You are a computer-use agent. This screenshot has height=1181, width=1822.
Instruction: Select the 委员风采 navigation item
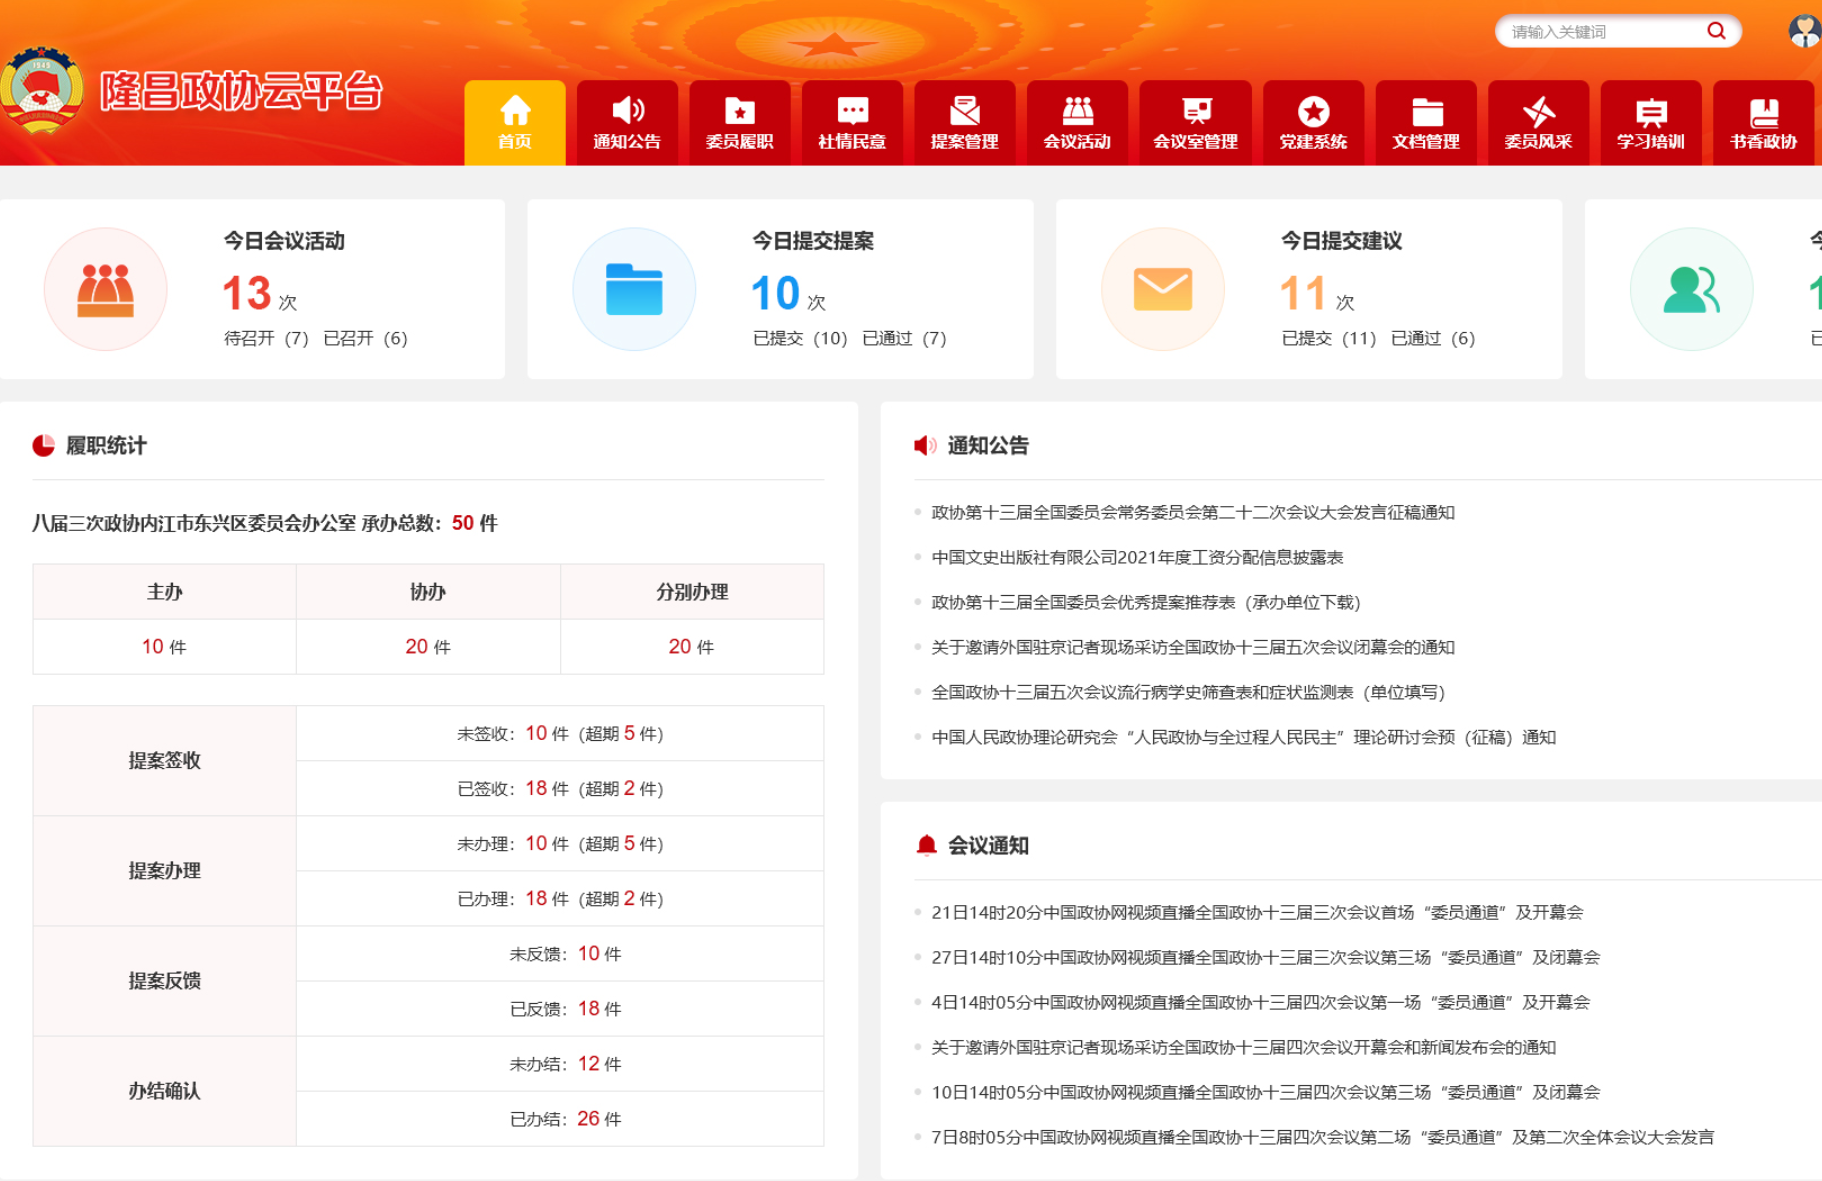(1538, 123)
